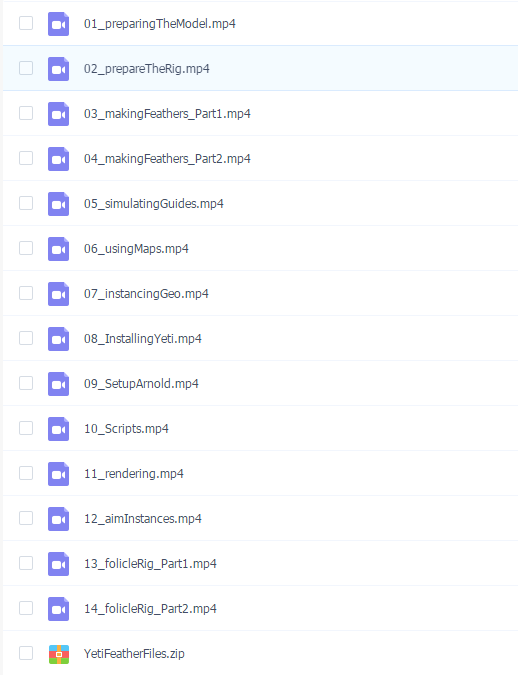Click the video icon next to 07_instancingGeo.mp4
This screenshot has width=518, height=675.
58,294
